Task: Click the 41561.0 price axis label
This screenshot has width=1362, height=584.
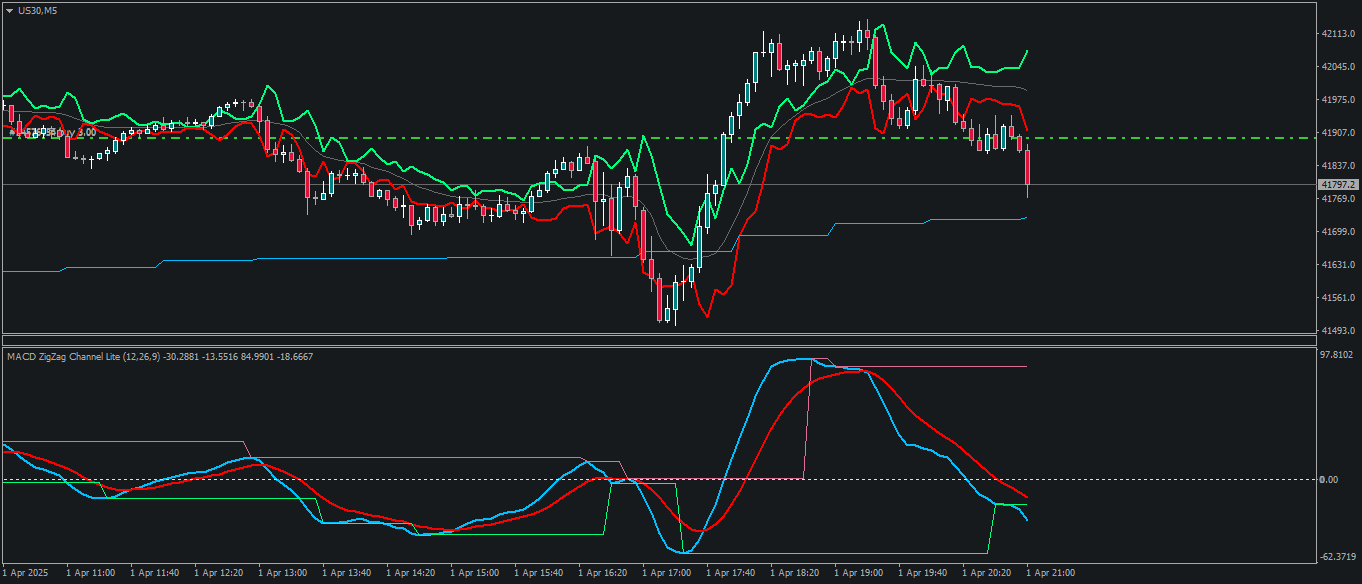Action: pyautogui.click(x=1337, y=298)
